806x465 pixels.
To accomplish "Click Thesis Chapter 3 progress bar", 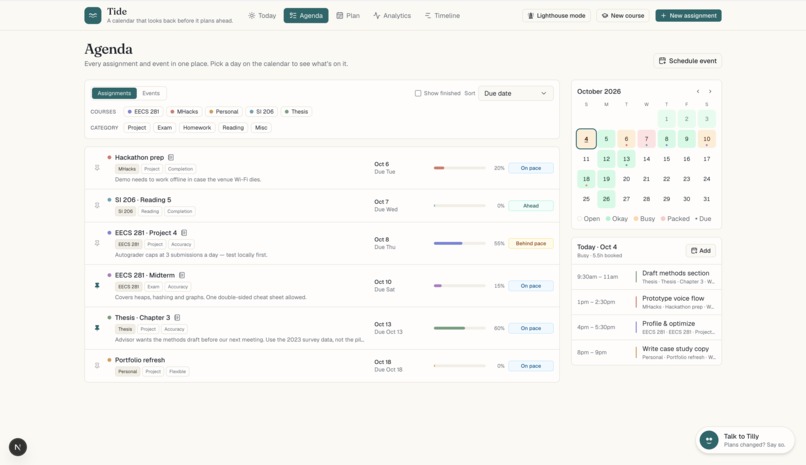I will point(460,328).
